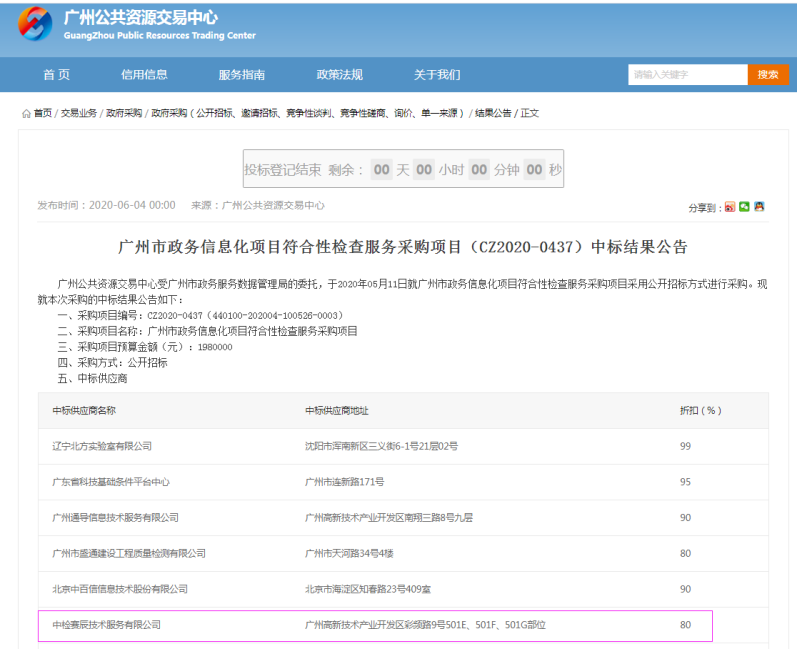Click the Guangzhou Public Resources Trading Center logo
Viewport: 797px width, 649px height.
click(35, 24)
